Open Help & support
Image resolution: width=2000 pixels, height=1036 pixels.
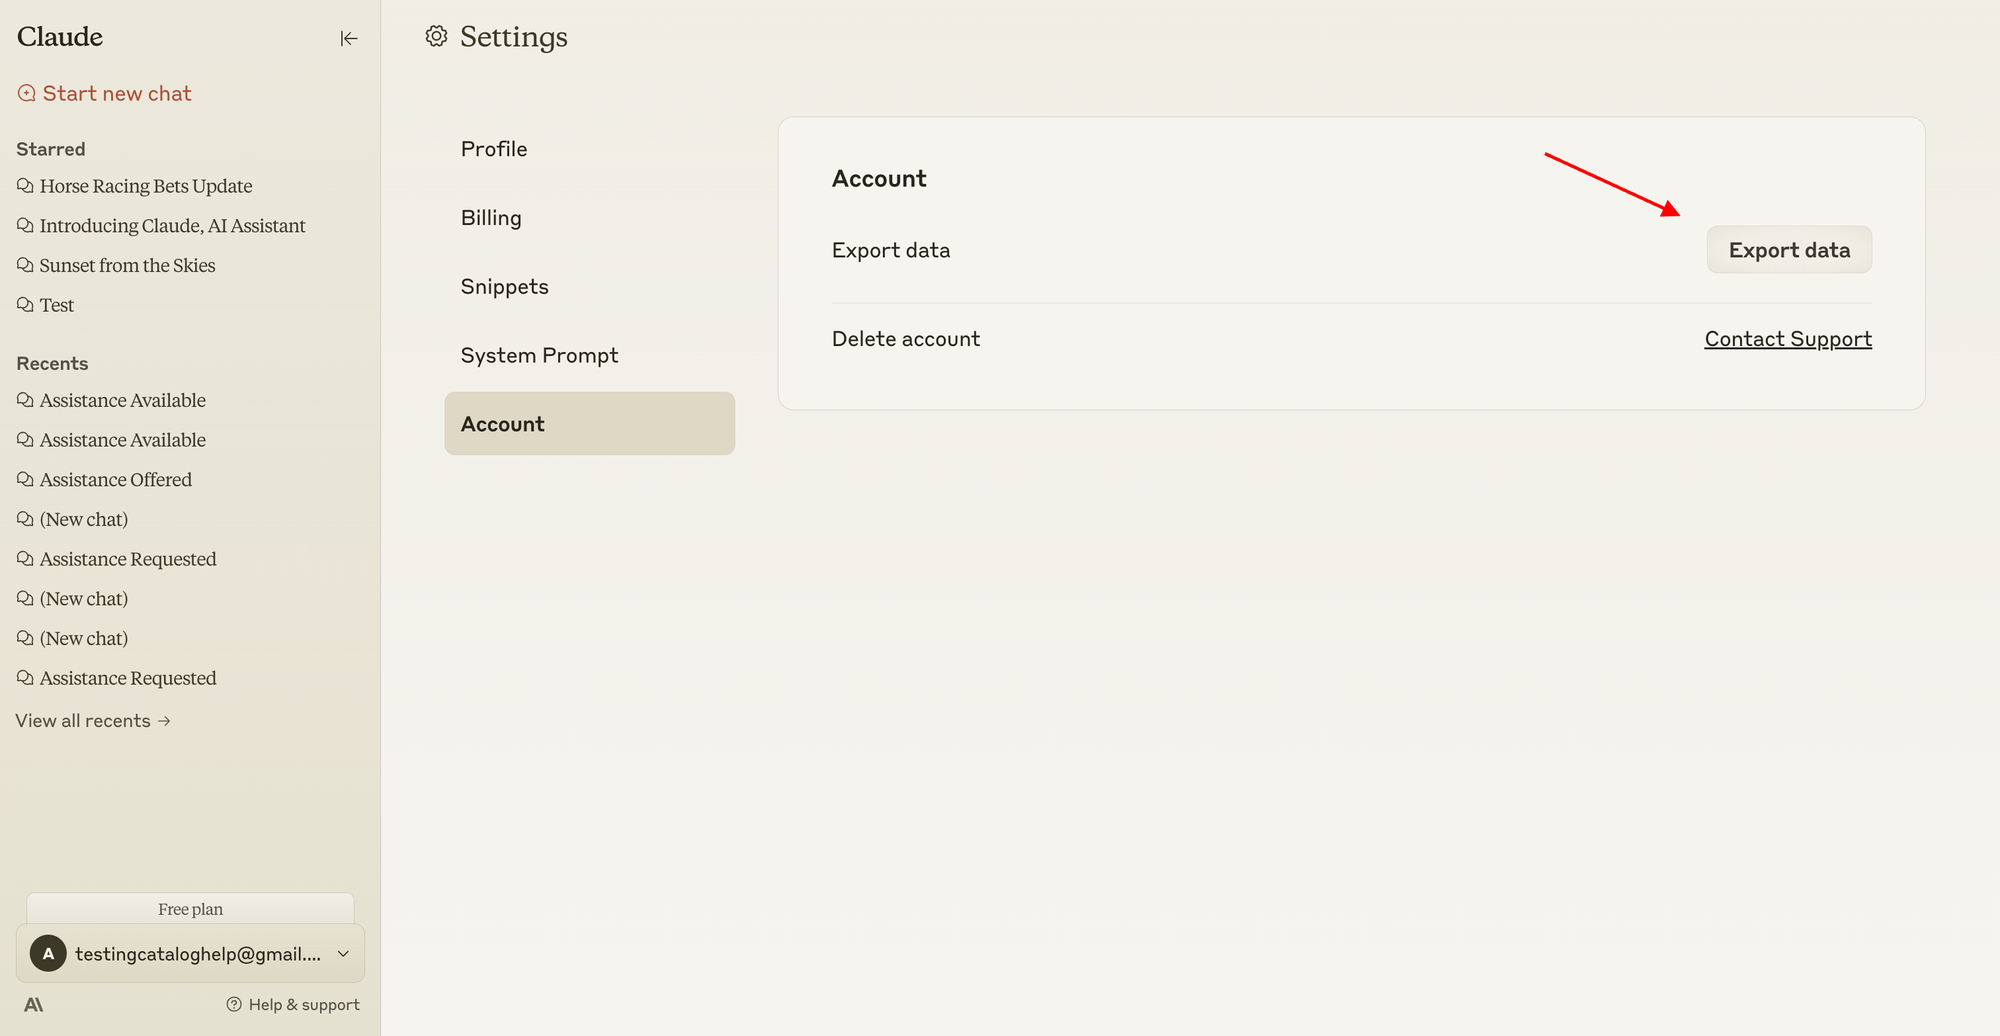[293, 1004]
